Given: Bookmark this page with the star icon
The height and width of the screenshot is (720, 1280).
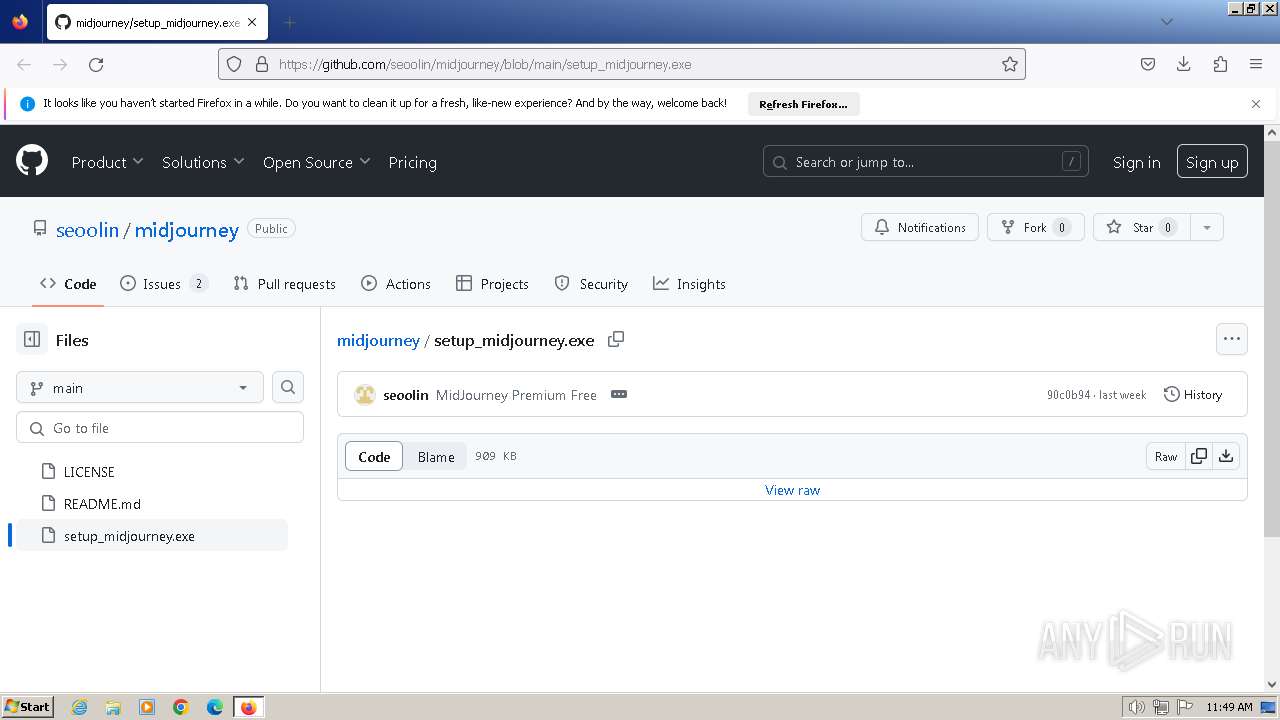Looking at the screenshot, I should click(x=1010, y=64).
